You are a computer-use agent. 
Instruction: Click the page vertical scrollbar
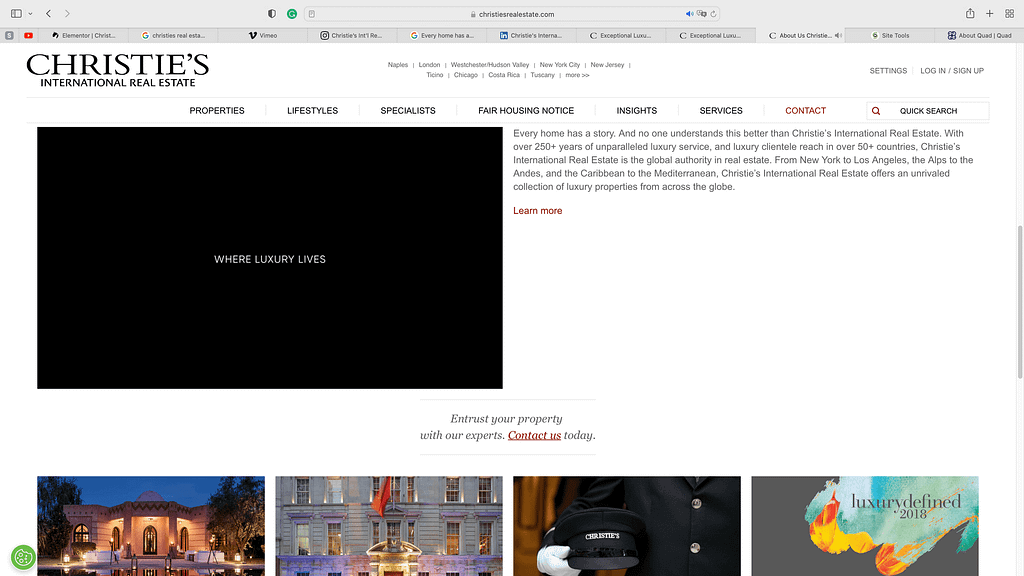[x=1019, y=302]
